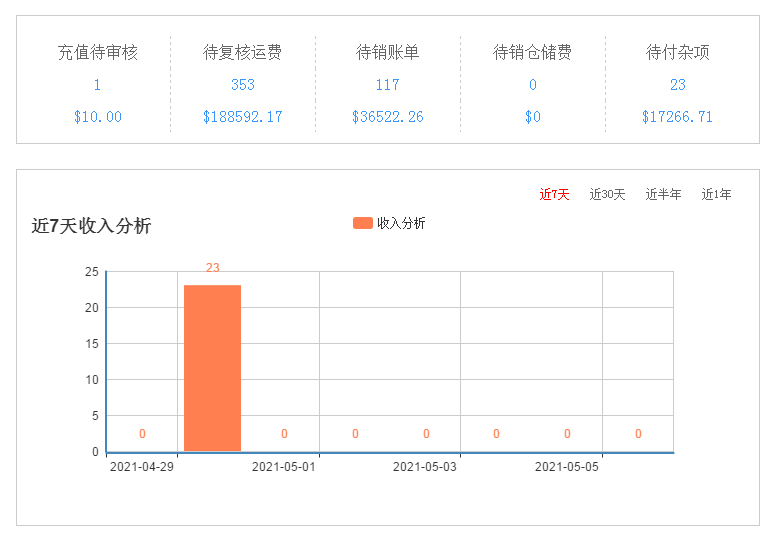Click the orange income bar valued 23
The image size is (775, 547).
point(213,368)
